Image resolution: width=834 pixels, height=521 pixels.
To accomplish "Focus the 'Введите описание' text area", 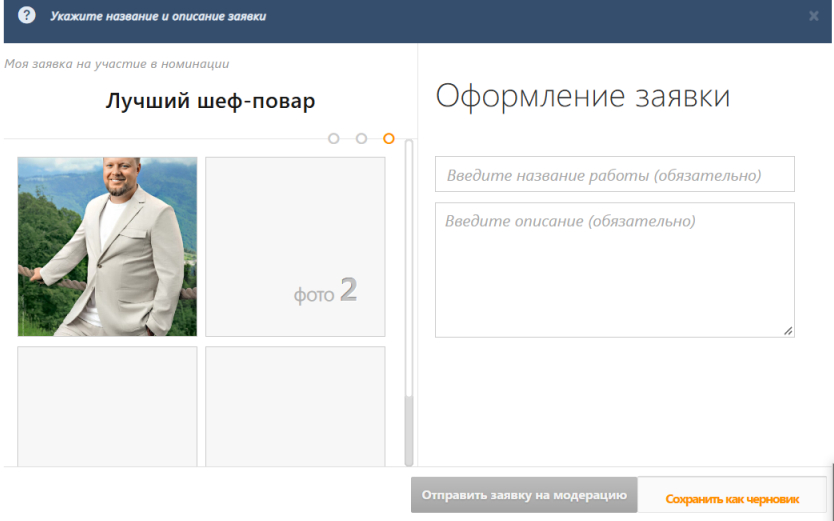I will click(x=615, y=270).
